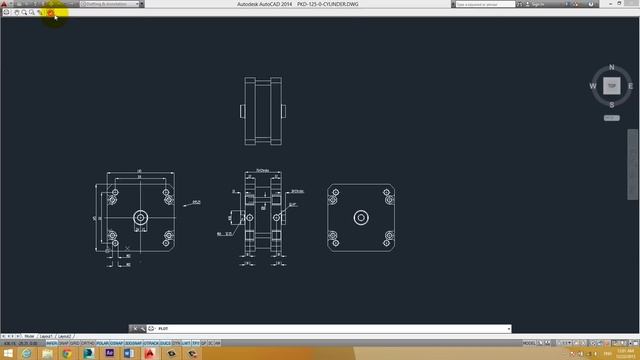Expand the command line history arrow
Viewport: 640px width, 360px height.
click(x=509, y=329)
